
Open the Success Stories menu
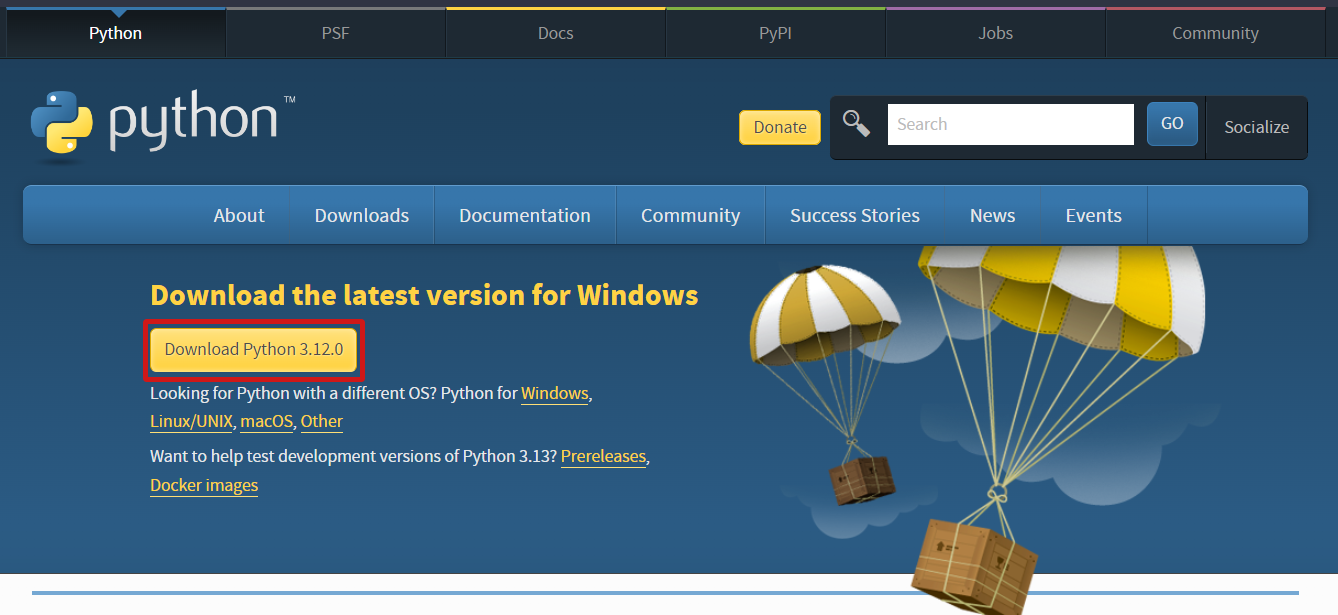coord(854,214)
